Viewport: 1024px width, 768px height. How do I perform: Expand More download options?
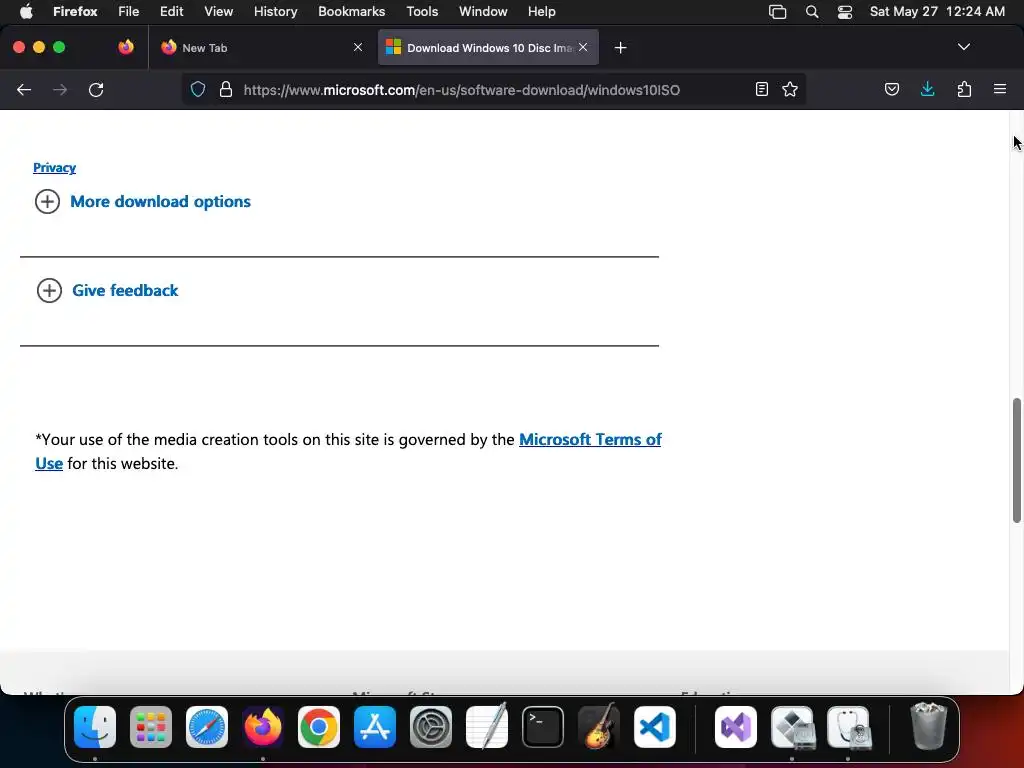click(x=160, y=202)
